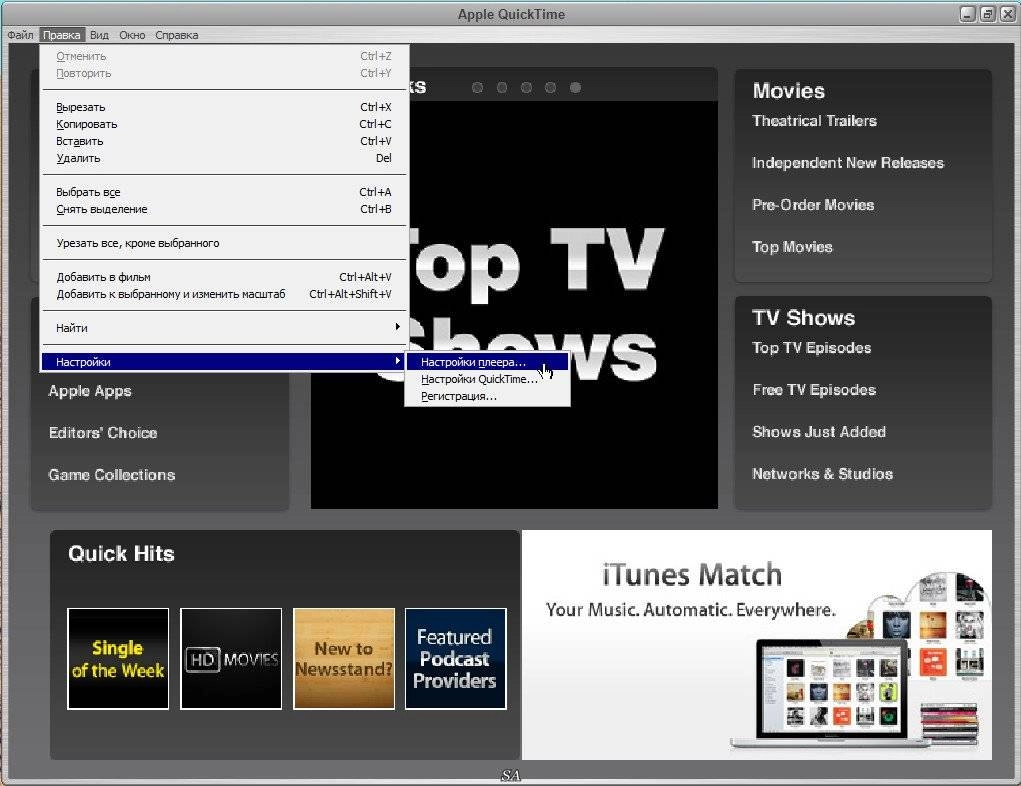Image resolution: width=1021 pixels, height=786 pixels.
Task: Open Editors' Choice link
Action: (103, 432)
